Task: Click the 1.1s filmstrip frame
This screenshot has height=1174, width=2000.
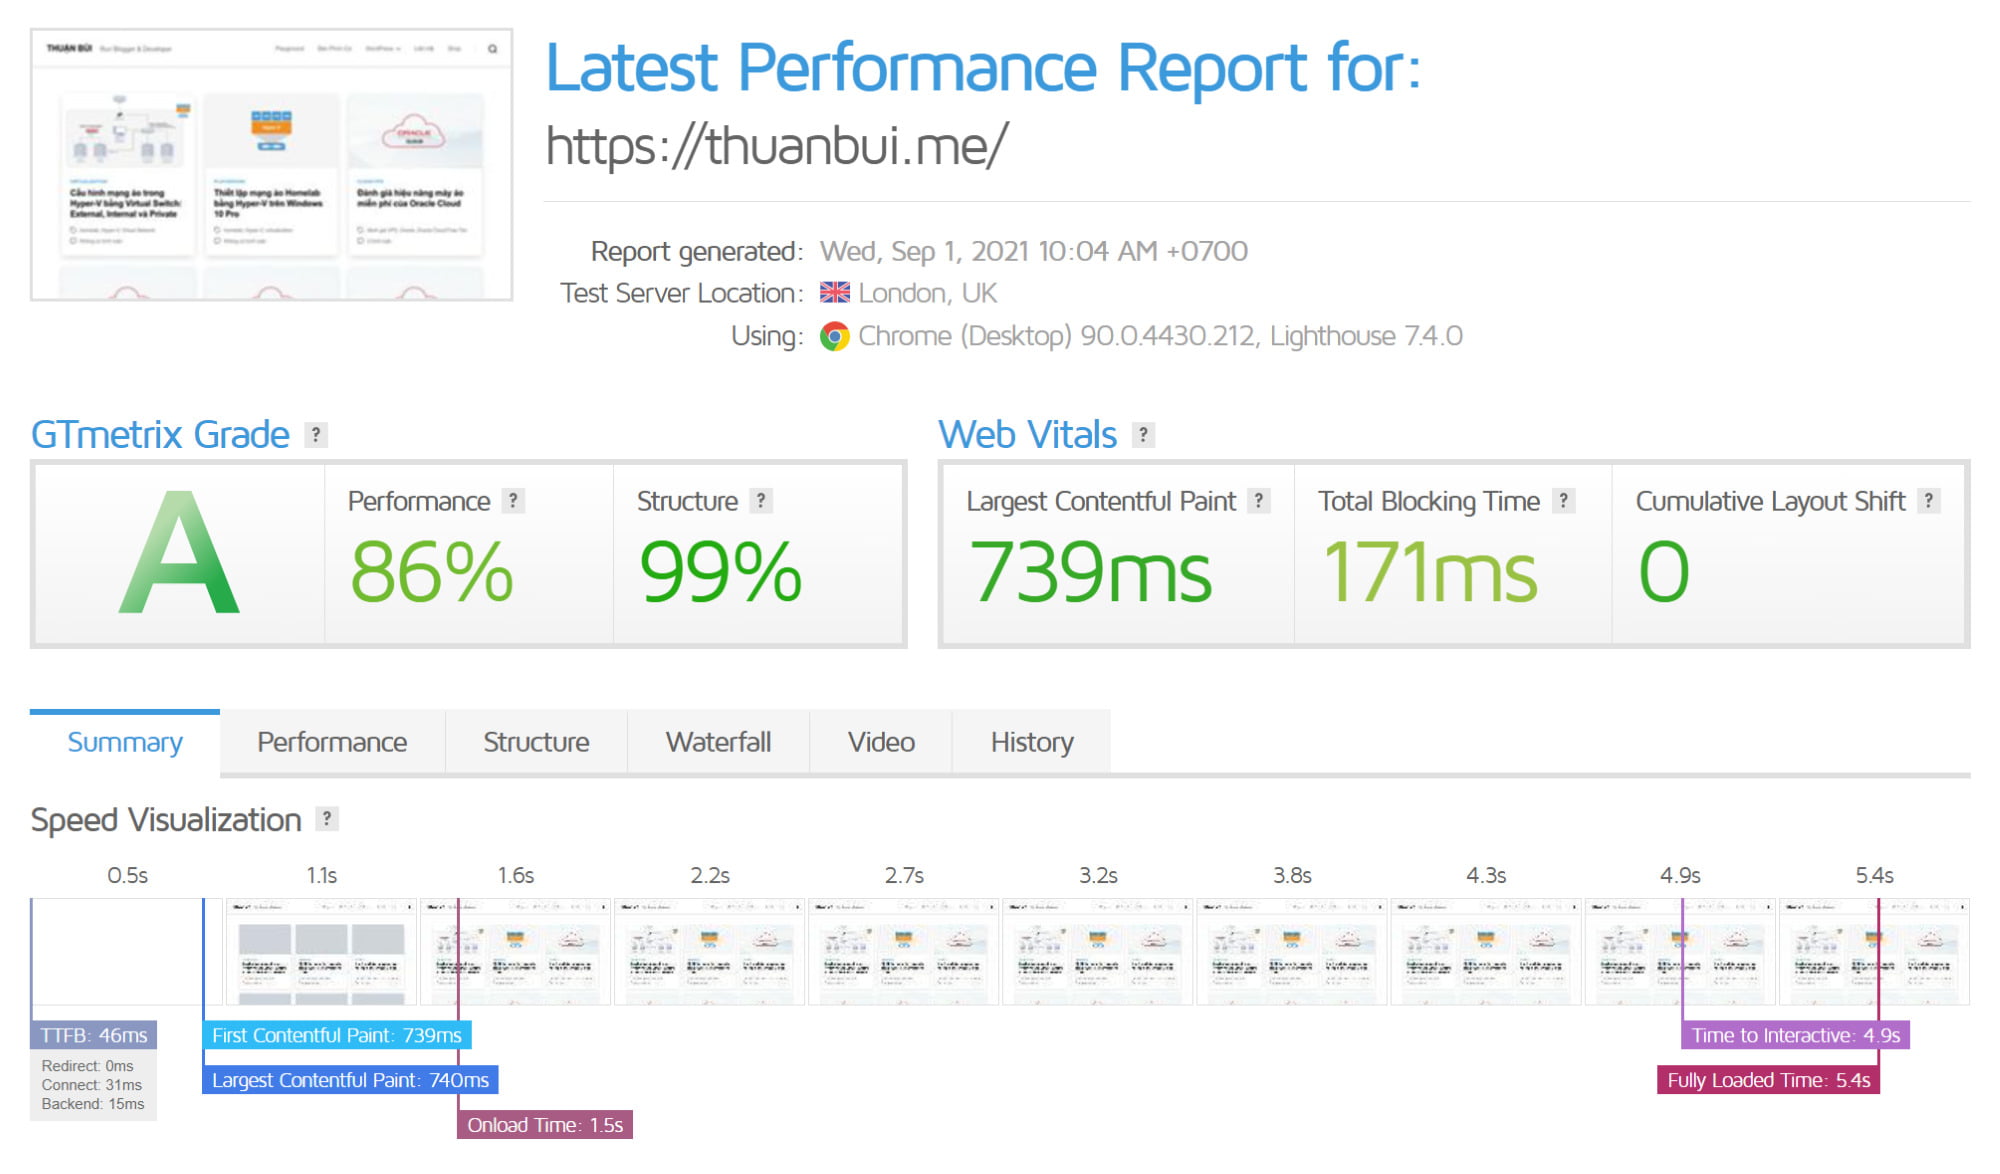Action: 321,951
